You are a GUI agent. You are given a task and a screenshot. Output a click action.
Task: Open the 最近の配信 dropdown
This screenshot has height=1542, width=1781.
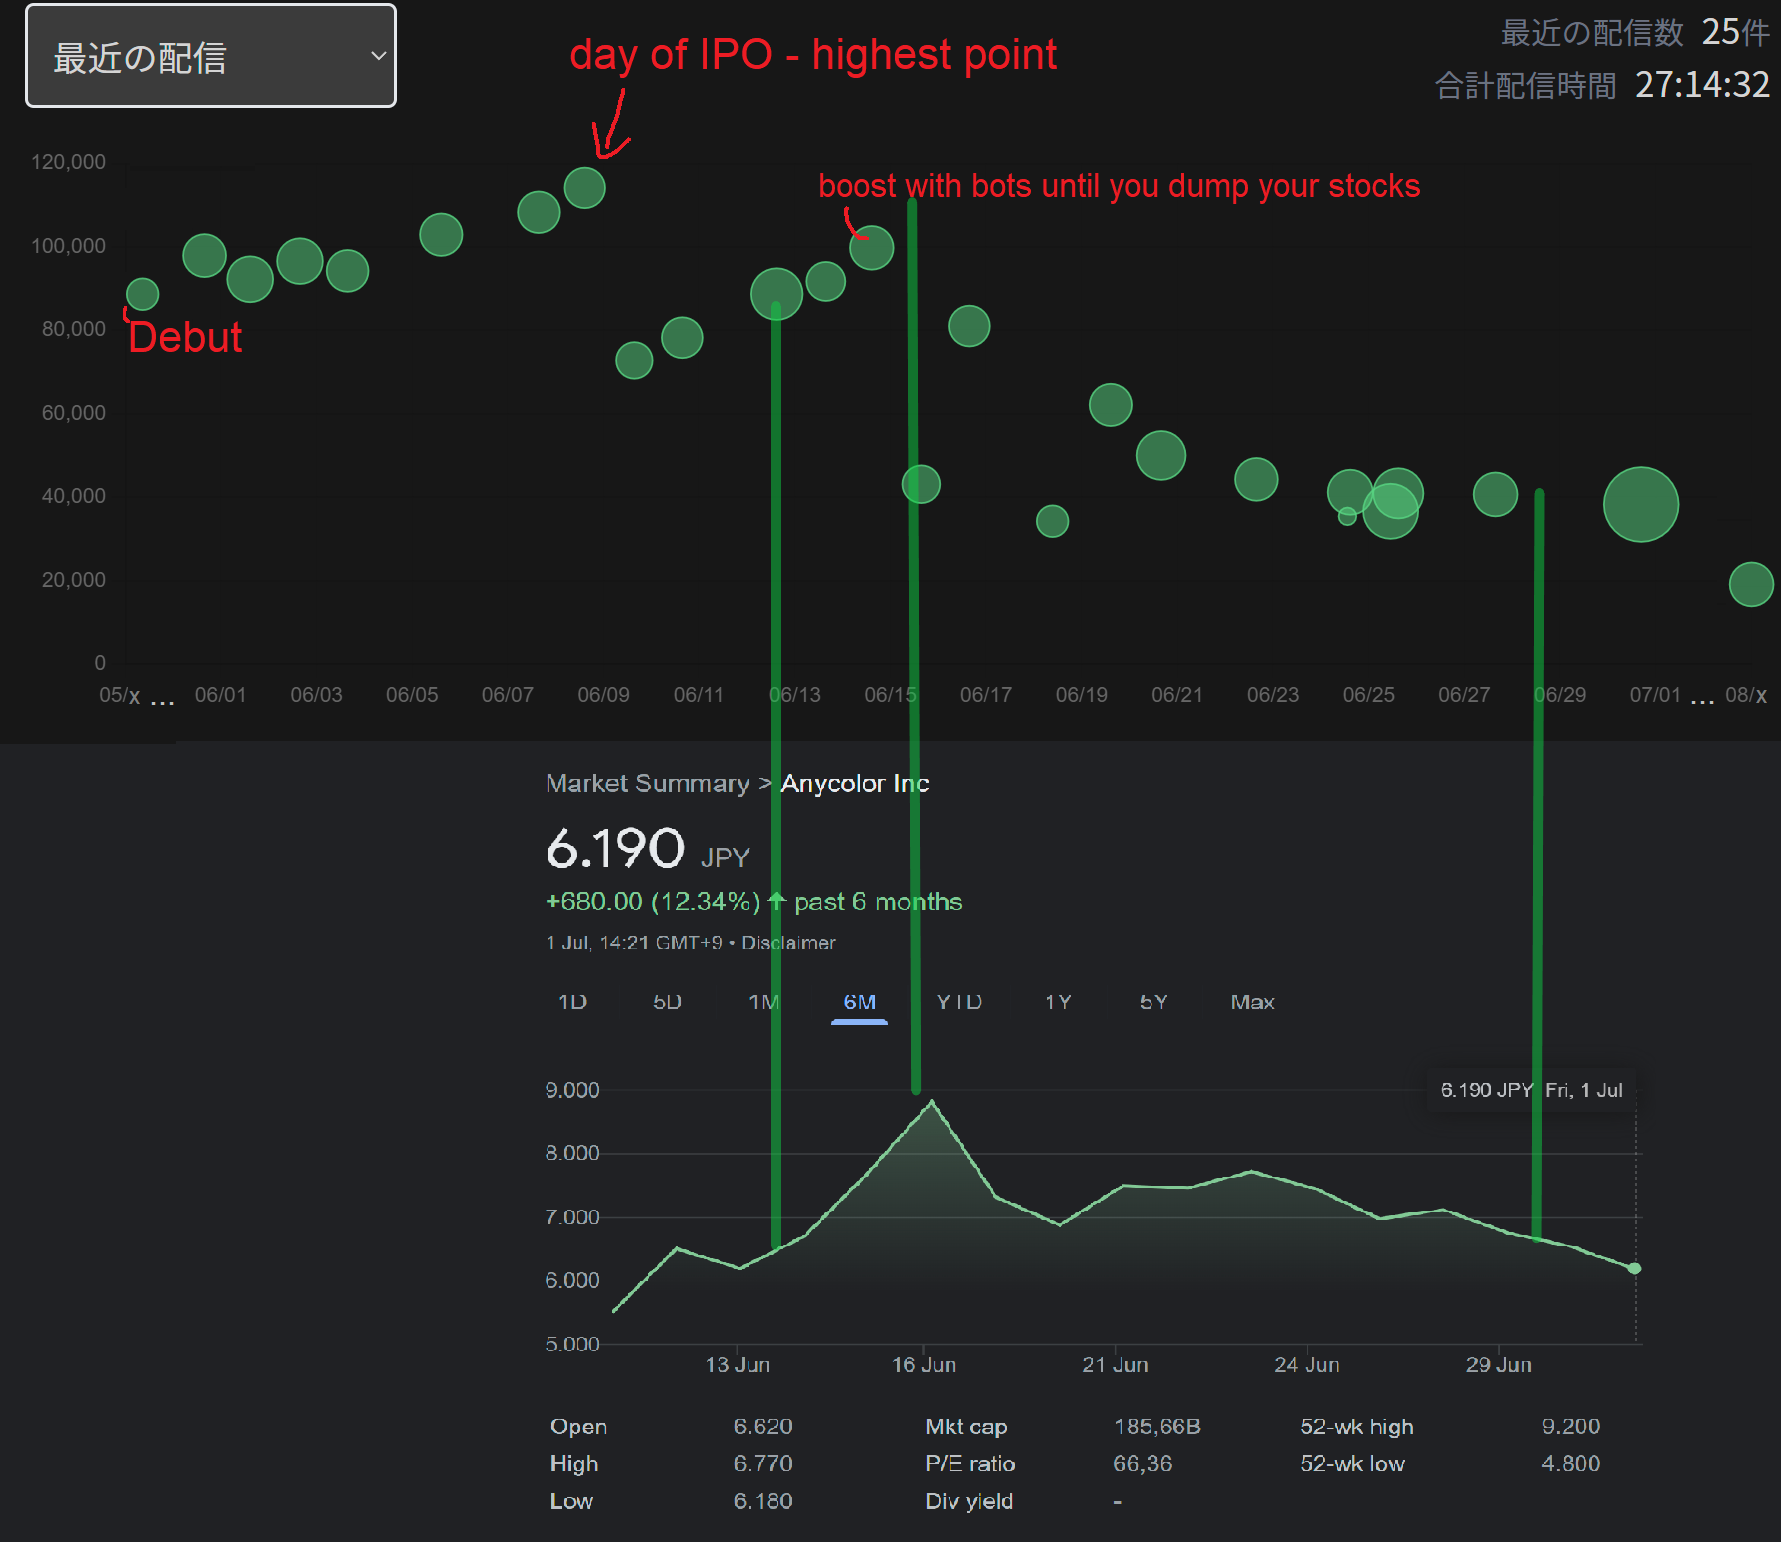211,56
